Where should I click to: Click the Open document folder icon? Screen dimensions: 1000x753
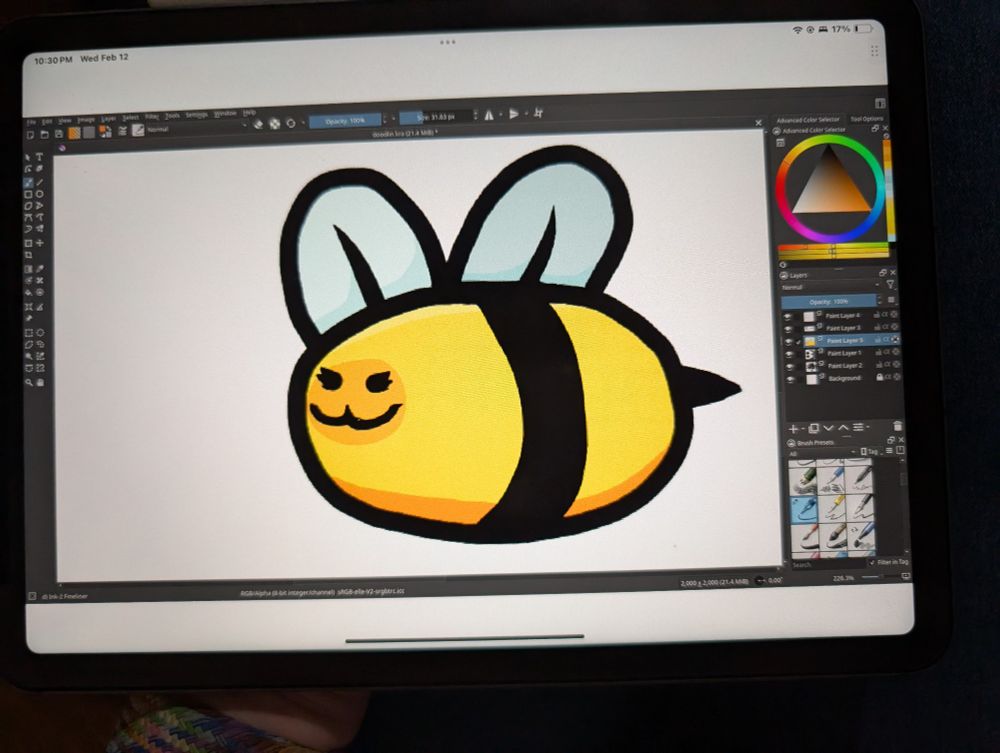(45, 135)
